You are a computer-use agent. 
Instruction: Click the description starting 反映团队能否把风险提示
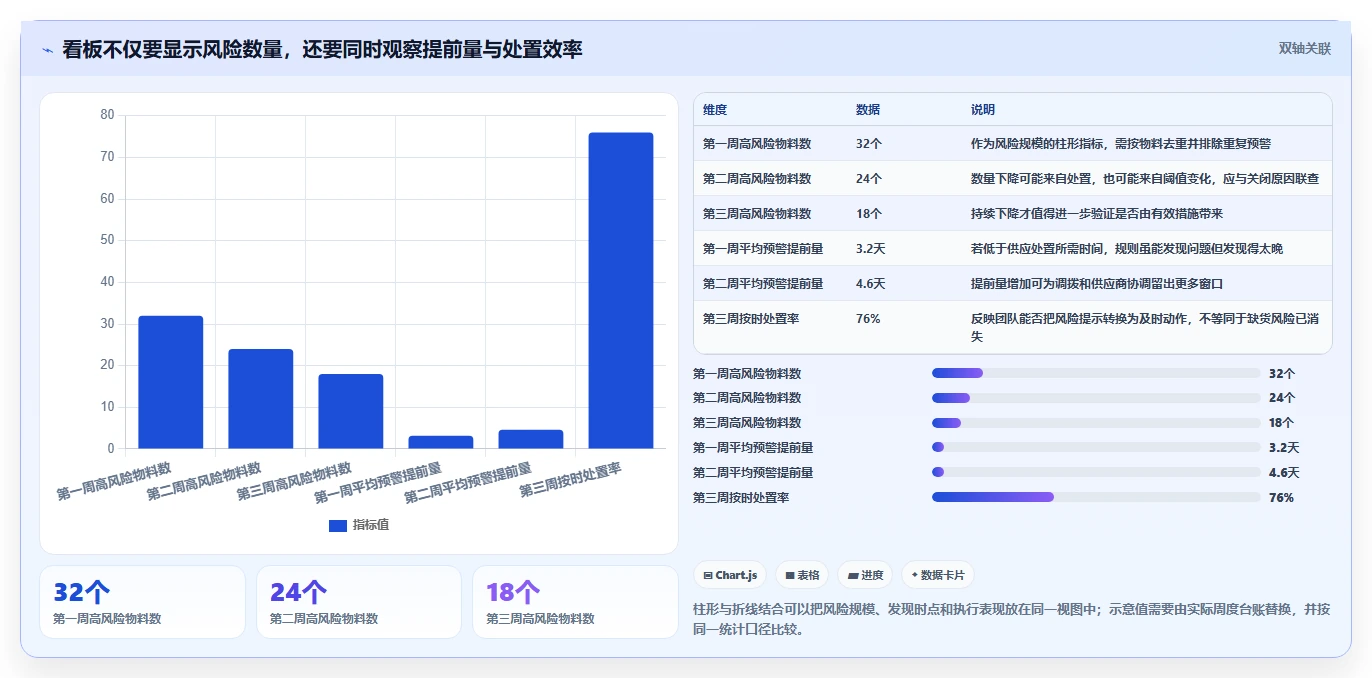pos(1145,327)
